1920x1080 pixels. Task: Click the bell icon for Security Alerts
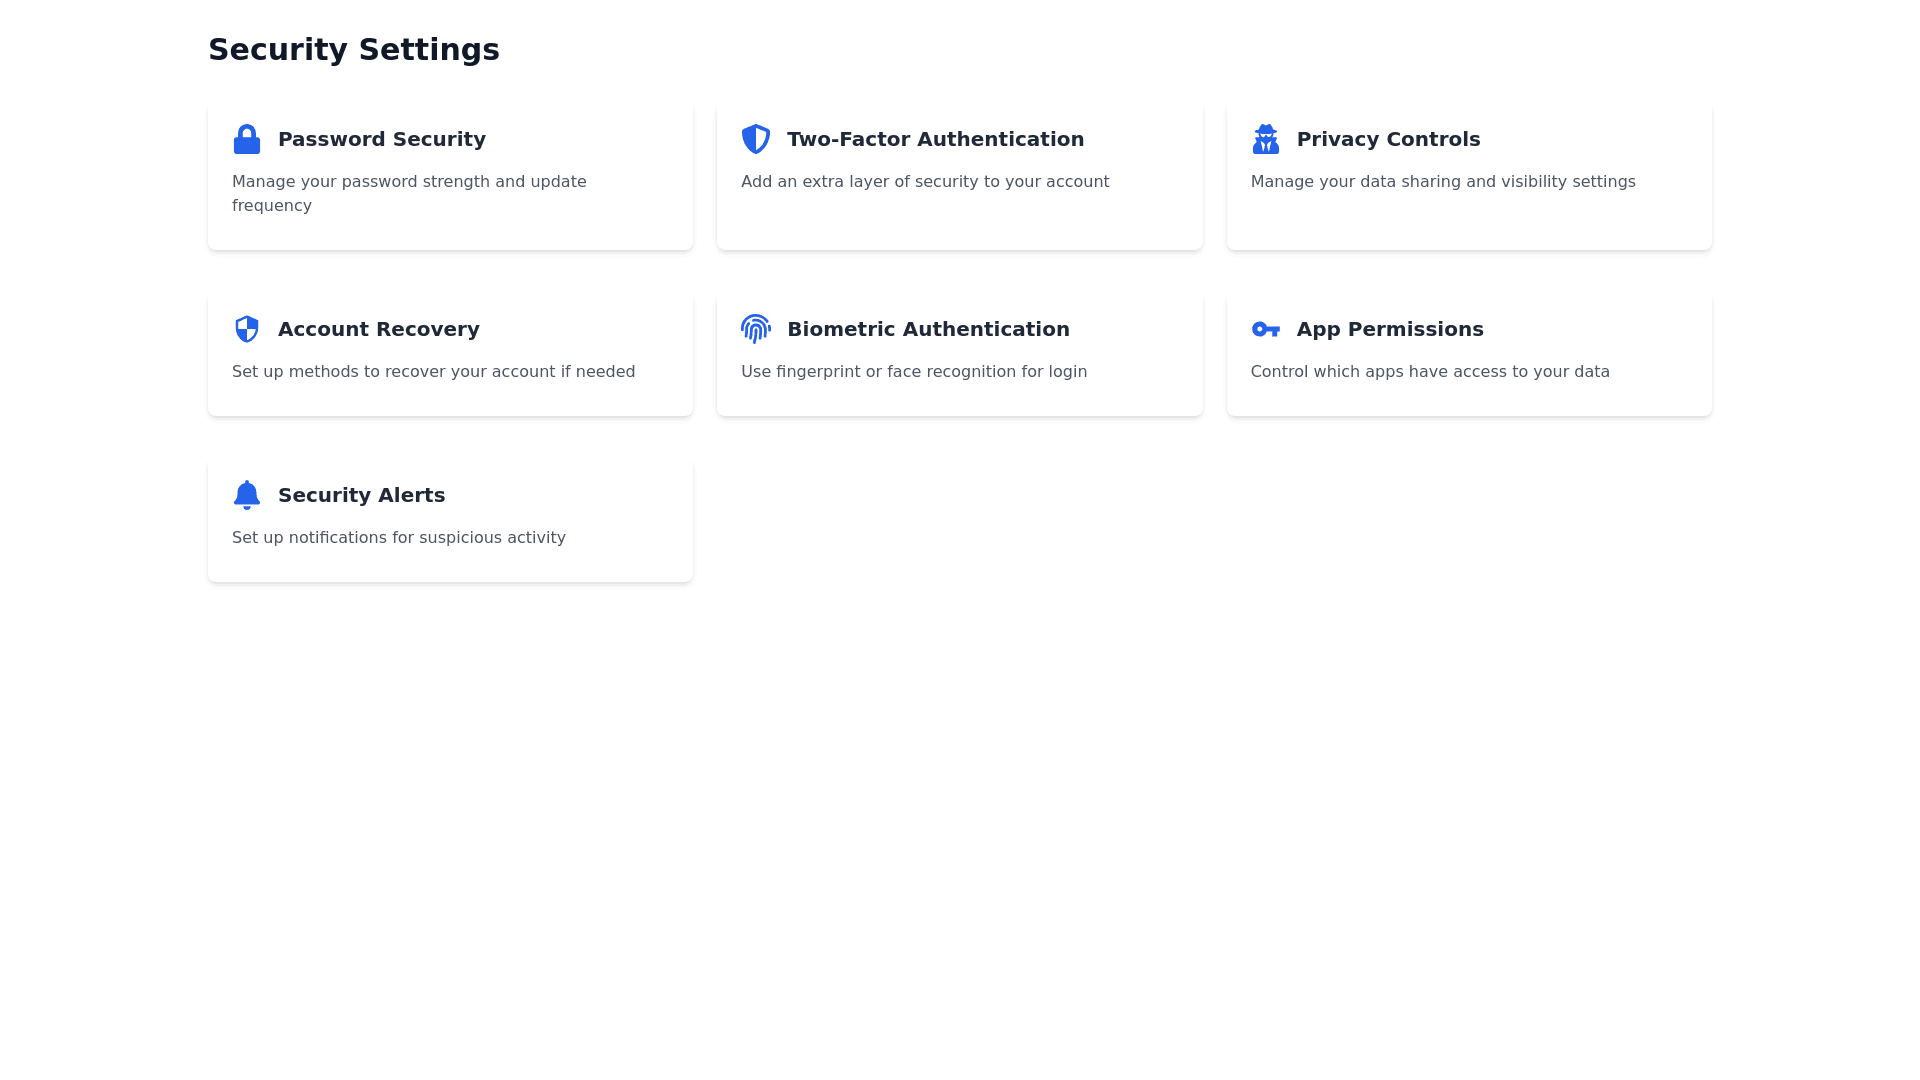[x=246, y=495]
